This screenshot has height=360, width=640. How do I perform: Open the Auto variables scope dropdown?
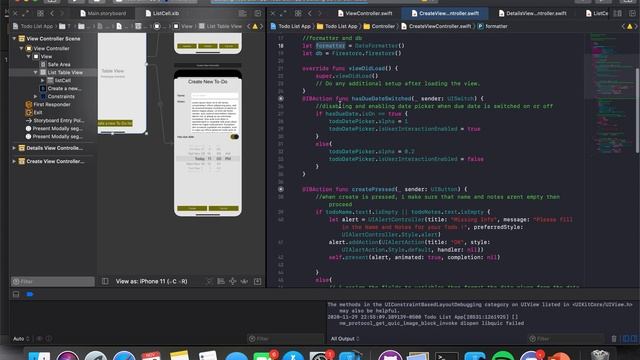21,339
